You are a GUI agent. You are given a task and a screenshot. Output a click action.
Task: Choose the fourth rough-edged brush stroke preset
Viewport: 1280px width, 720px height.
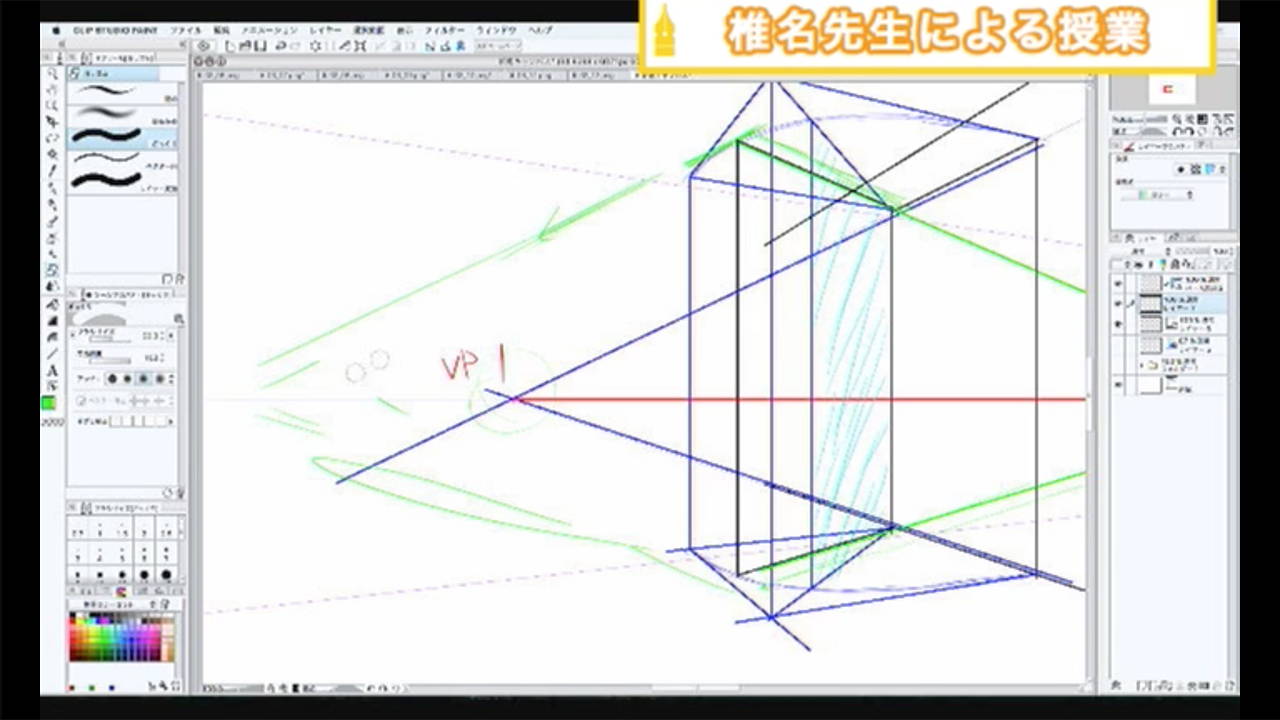(122, 159)
